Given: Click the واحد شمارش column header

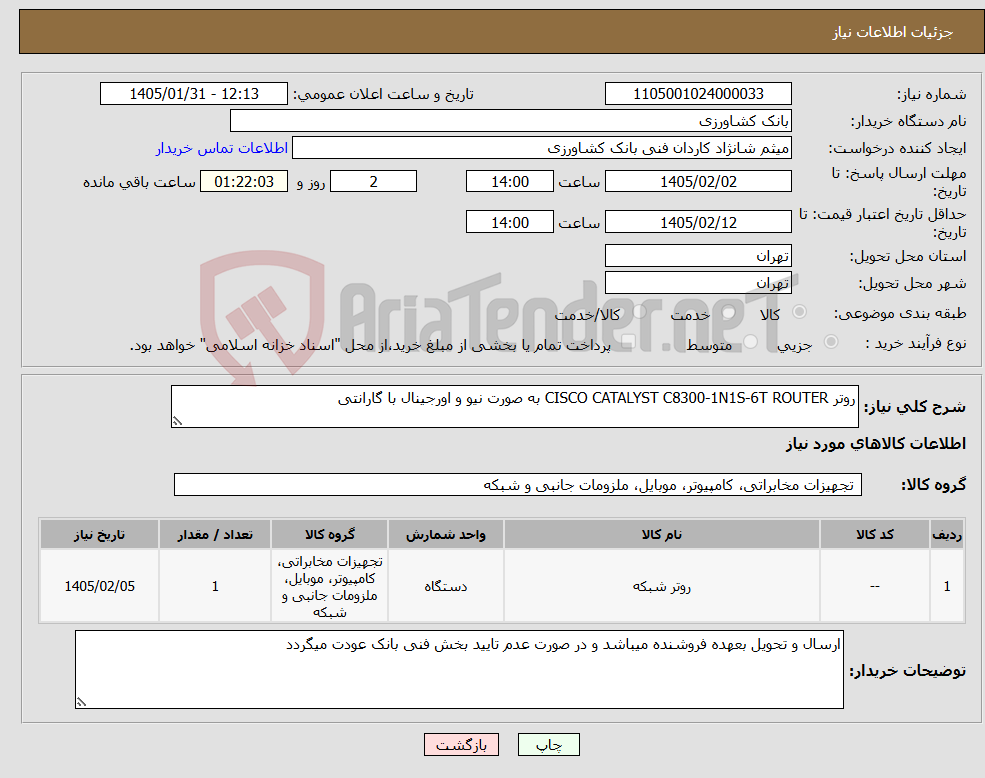Looking at the screenshot, I should point(445,534).
